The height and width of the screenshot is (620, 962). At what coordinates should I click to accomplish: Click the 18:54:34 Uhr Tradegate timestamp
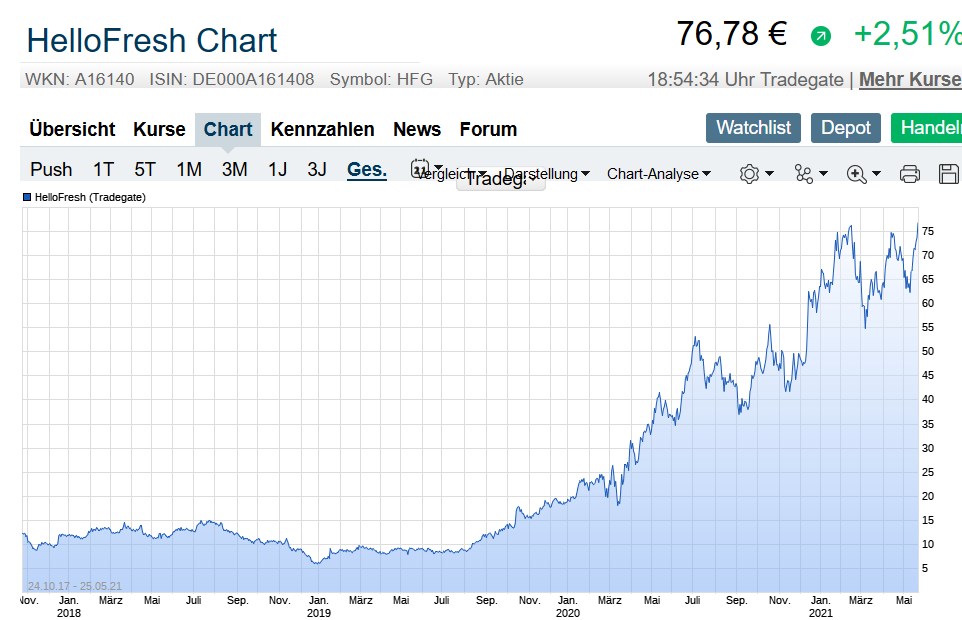[745, 80]
